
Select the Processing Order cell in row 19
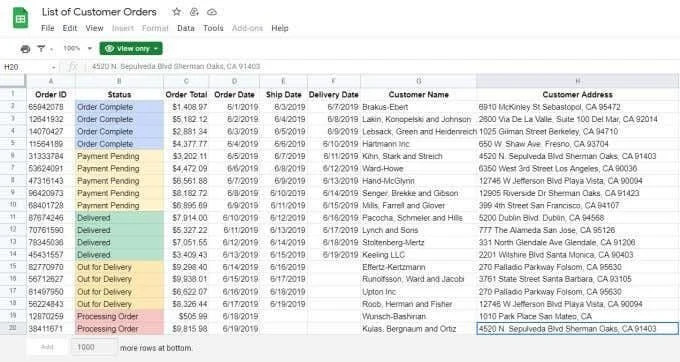119,316
